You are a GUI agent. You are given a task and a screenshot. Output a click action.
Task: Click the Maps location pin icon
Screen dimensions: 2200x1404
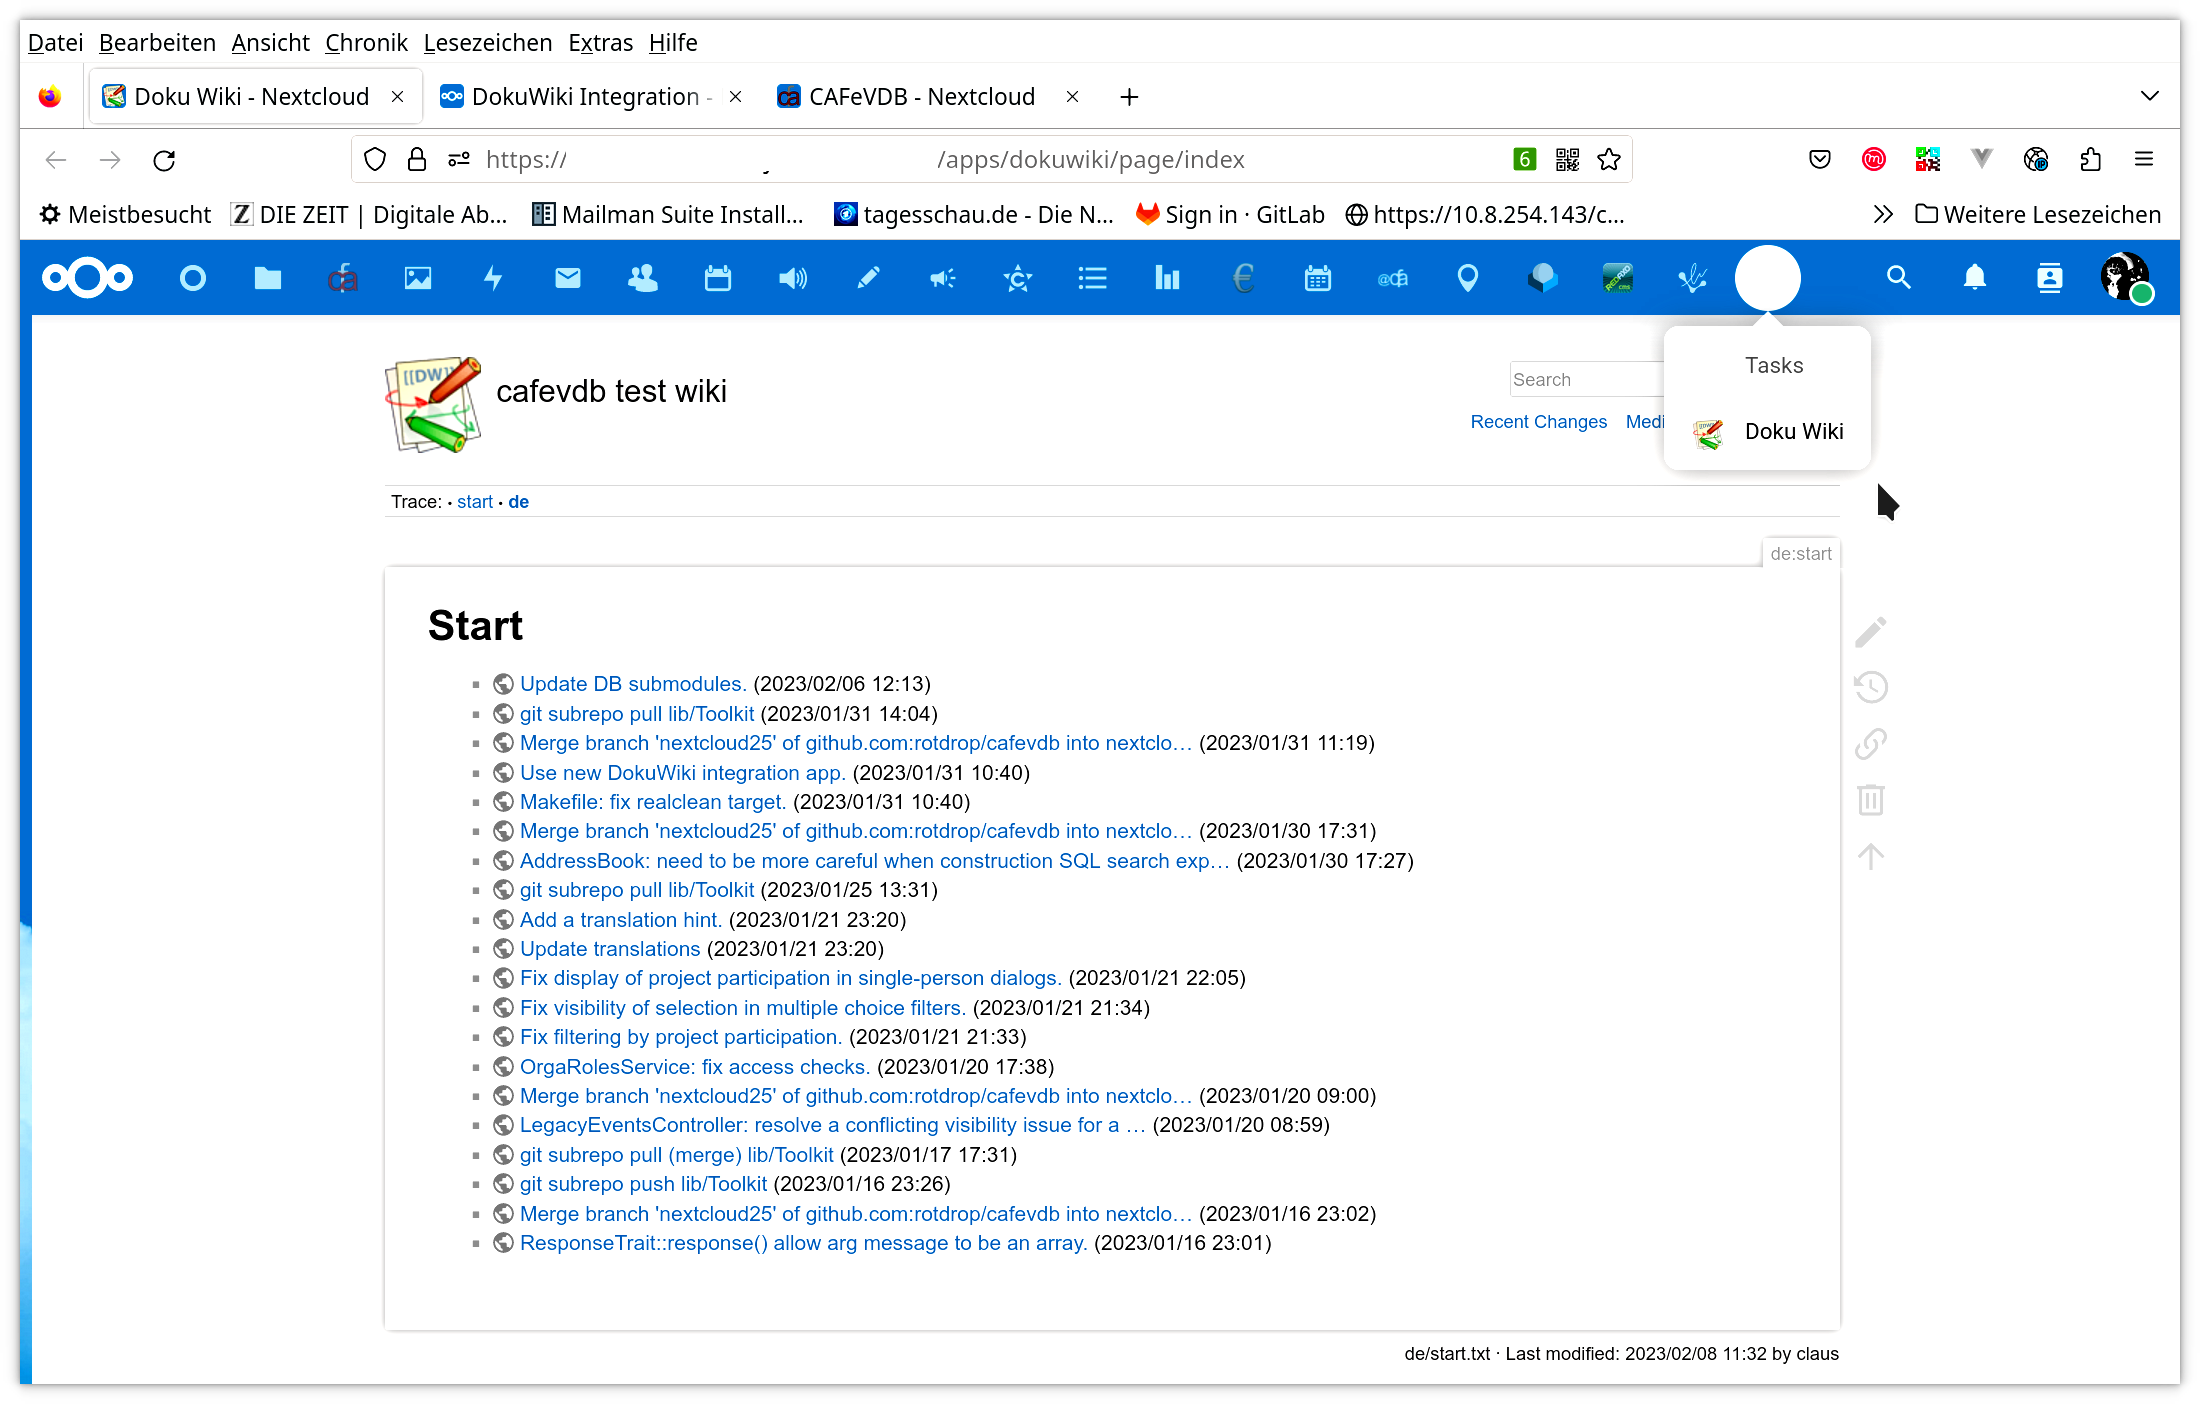(1467, 278)
